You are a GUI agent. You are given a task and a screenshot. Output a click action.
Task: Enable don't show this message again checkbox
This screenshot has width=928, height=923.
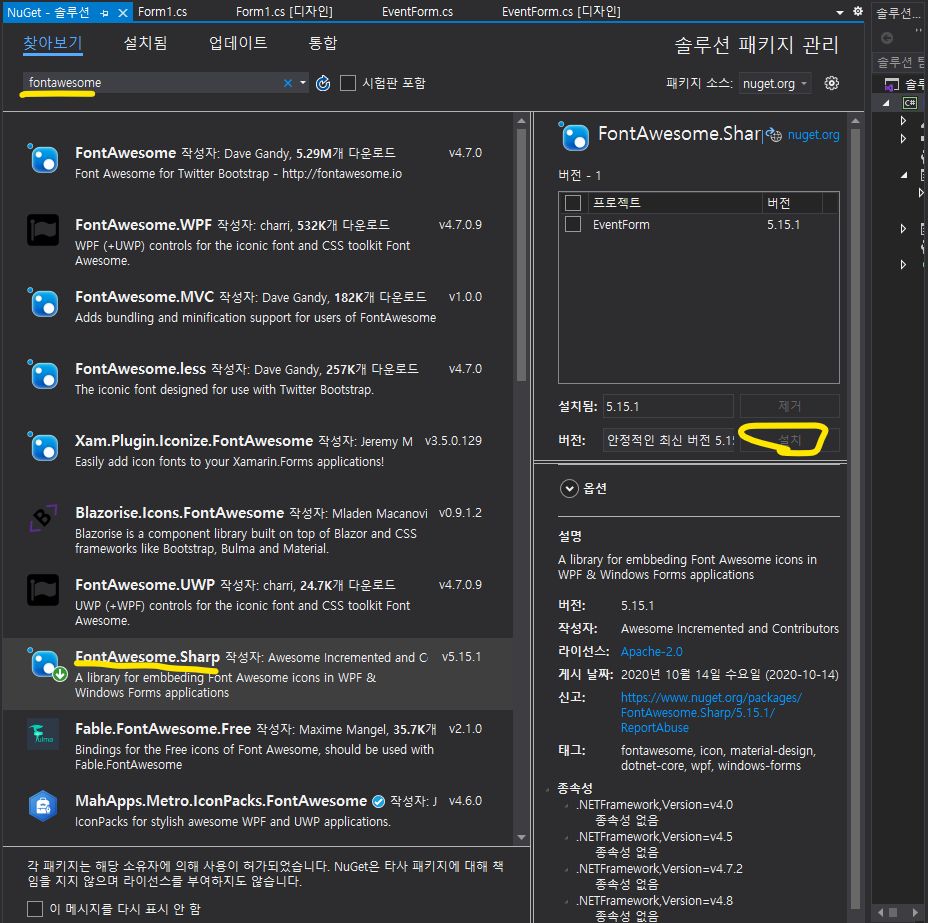pyautogui.click(x=35, y=909)
